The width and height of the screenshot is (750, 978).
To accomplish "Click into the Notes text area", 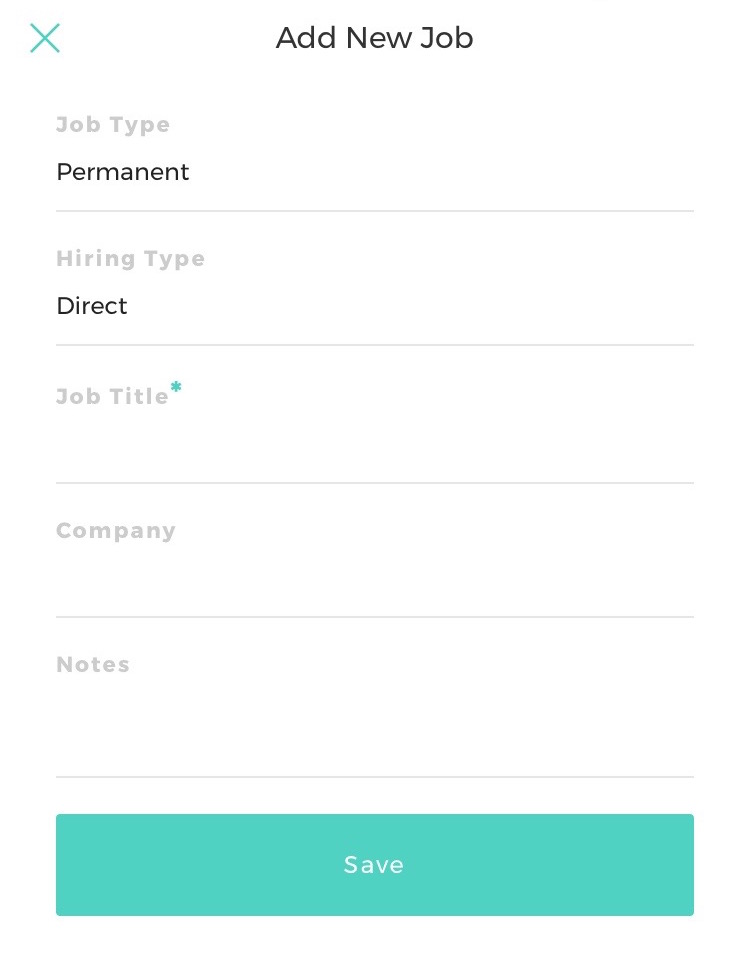I will point(374,725).
